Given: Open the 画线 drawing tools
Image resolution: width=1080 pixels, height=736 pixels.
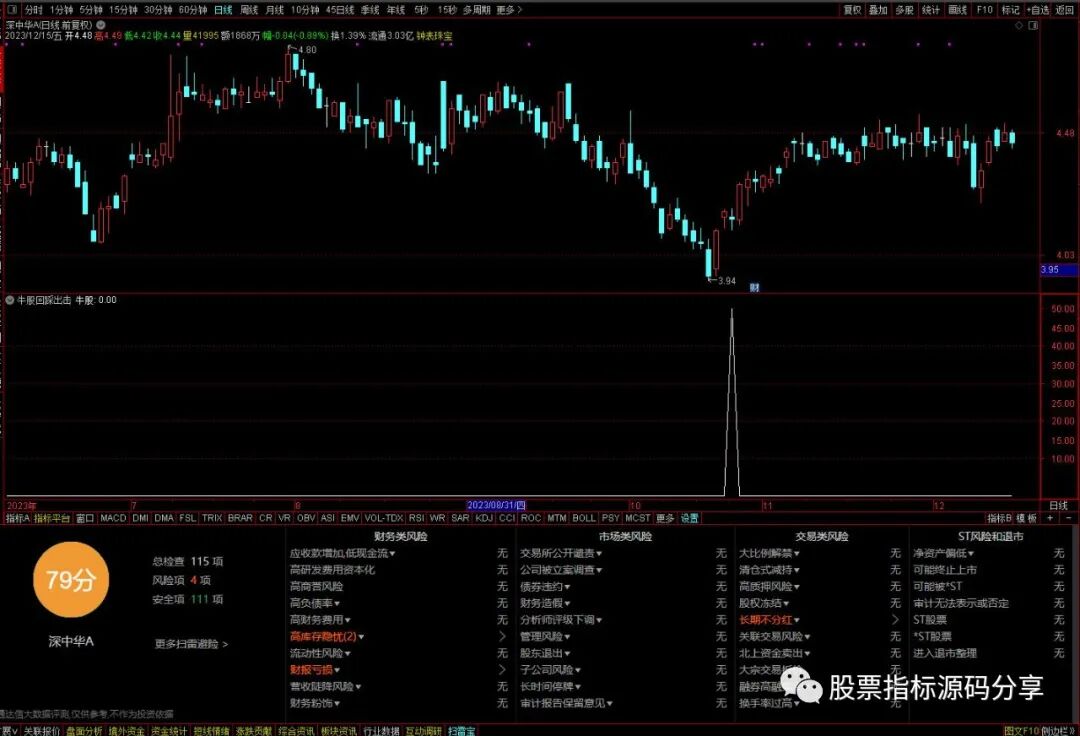Looking at the screenshot, I should tap(957, 10).
